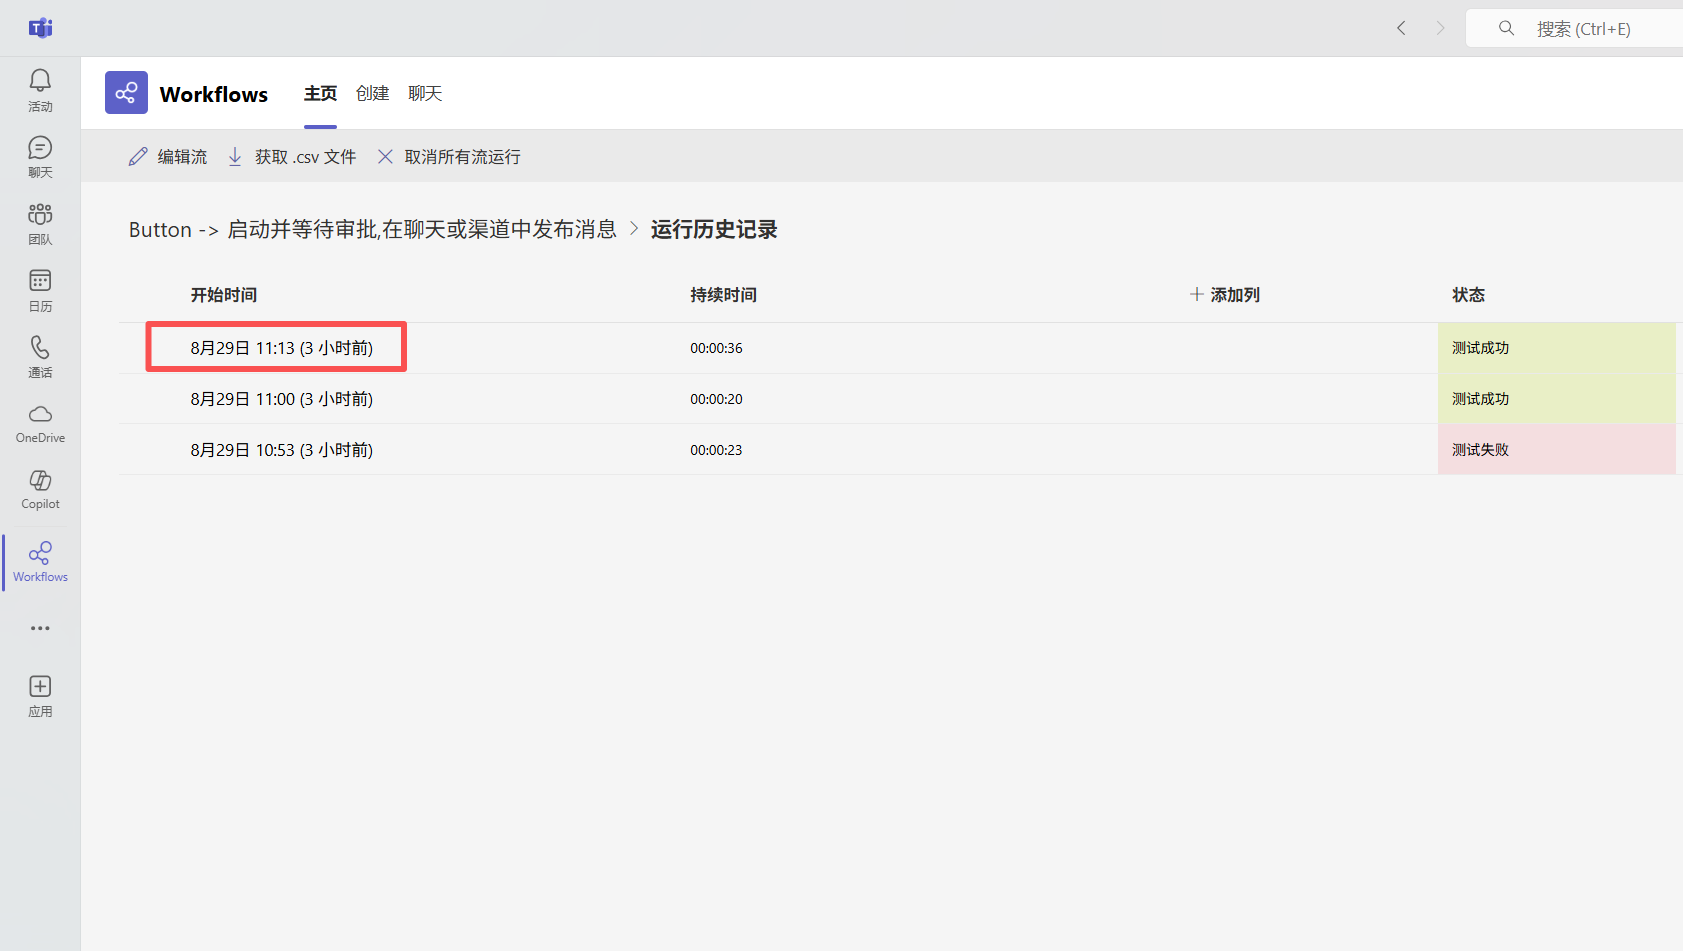Image resolution: width=1683 pixels, height=951 pixels.
Task: Click the breadcrumb chevron separator
Action: [x=634, y=229]
